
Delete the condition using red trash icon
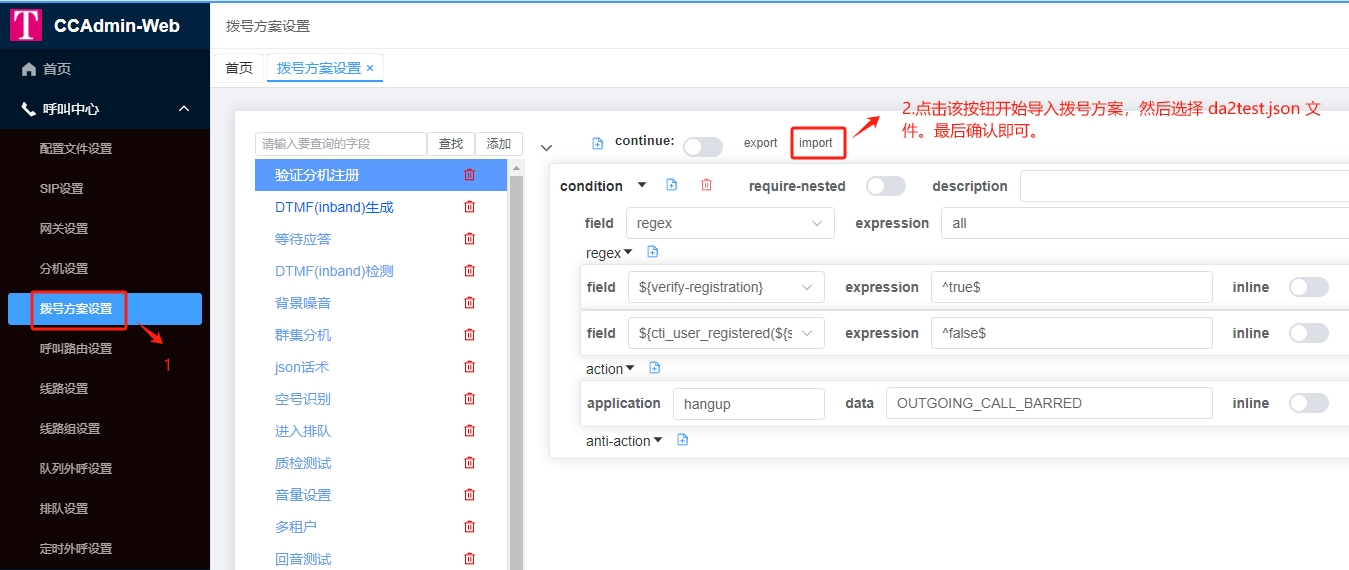[x=706, y=185]
